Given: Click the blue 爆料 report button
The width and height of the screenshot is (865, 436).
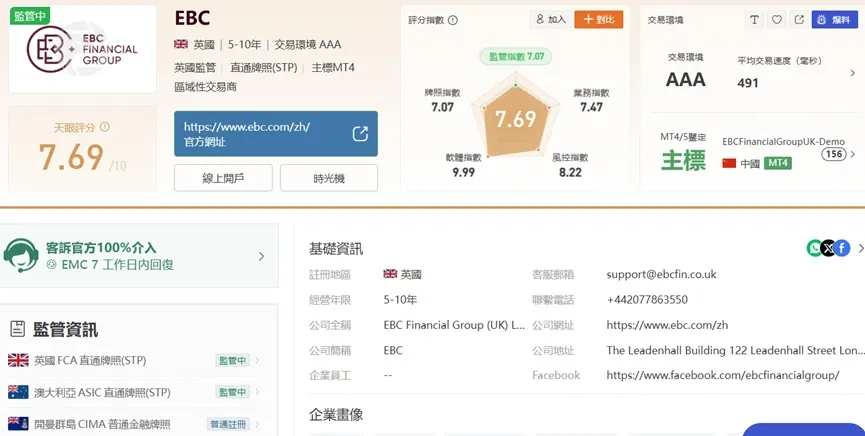Looking at the screenshot, I should [835, 19].
